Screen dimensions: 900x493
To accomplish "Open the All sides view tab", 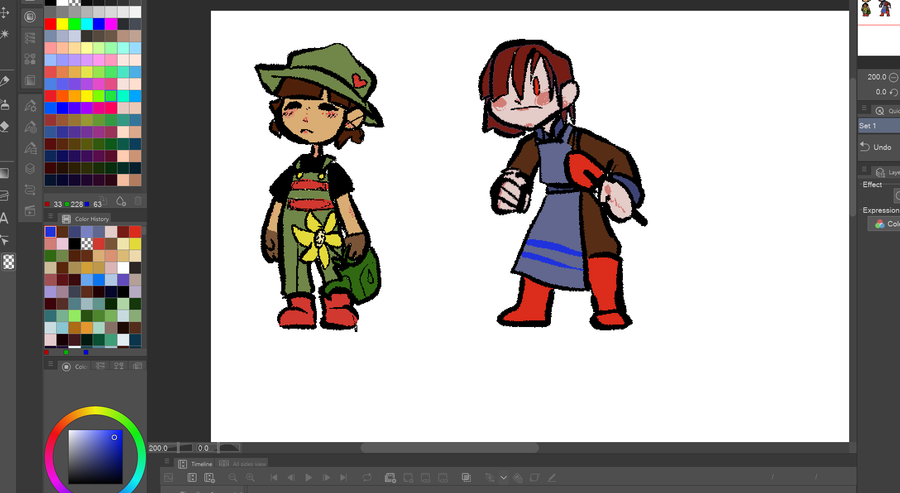I will click(x=243, y=464).
